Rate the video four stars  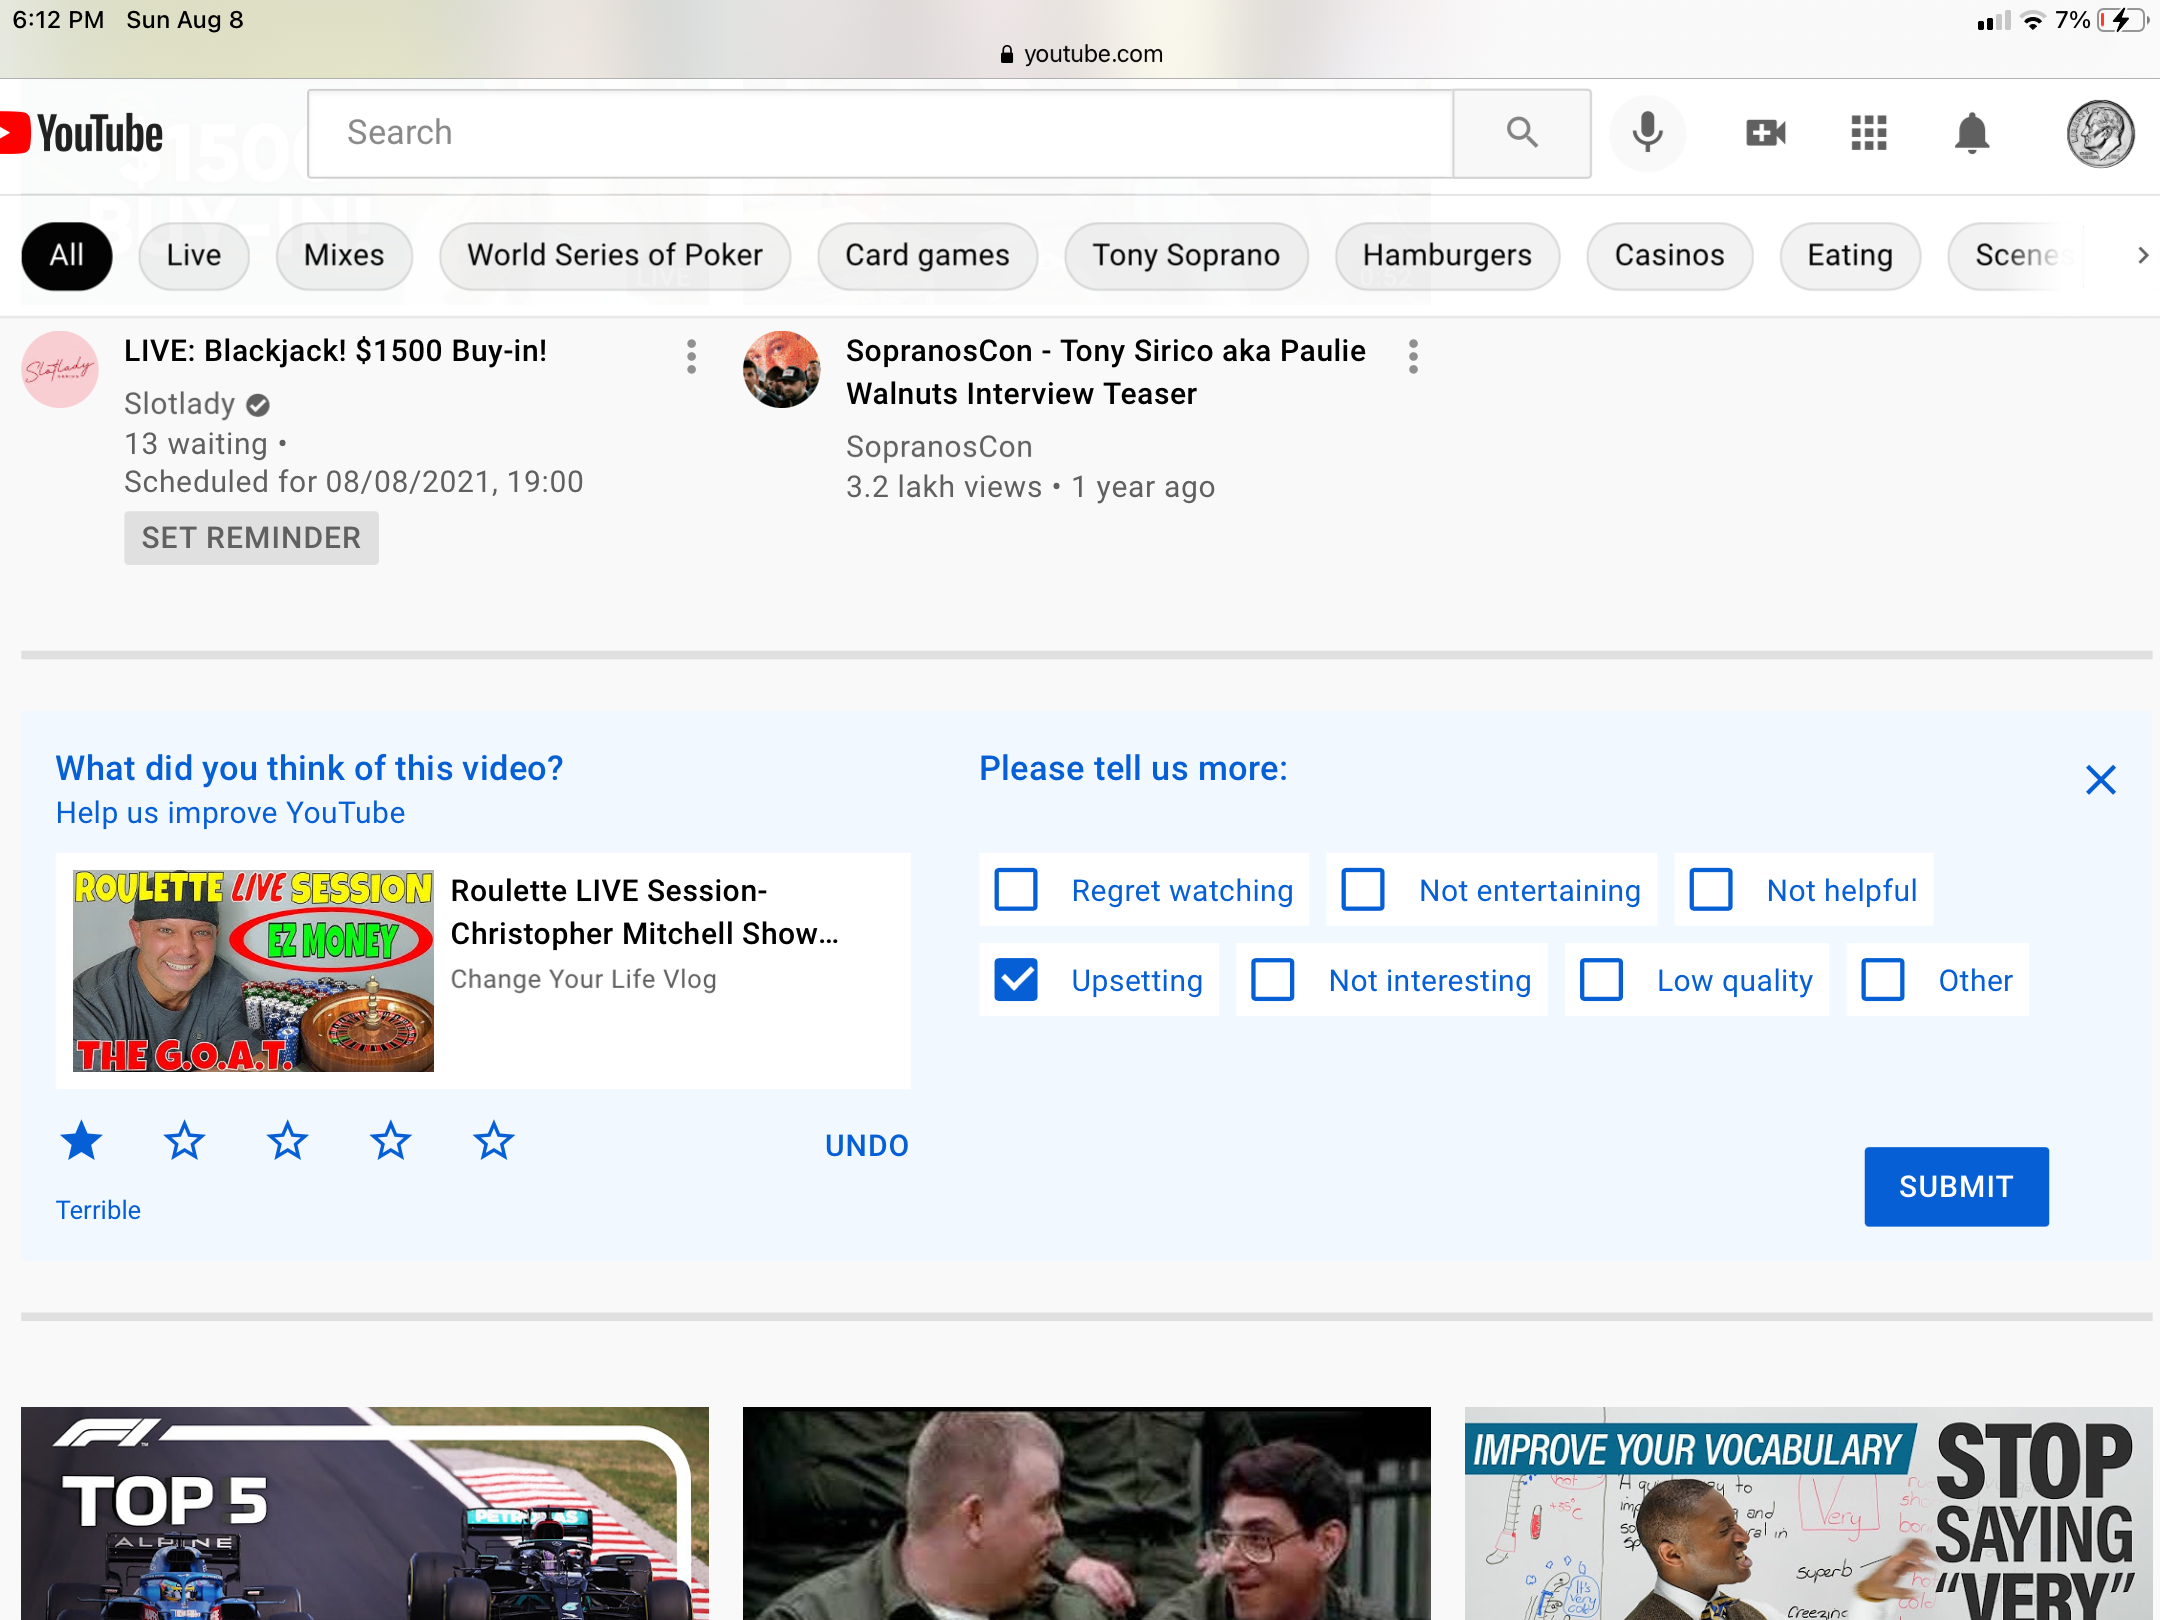pyautogui.click(x=390, y=1140)
